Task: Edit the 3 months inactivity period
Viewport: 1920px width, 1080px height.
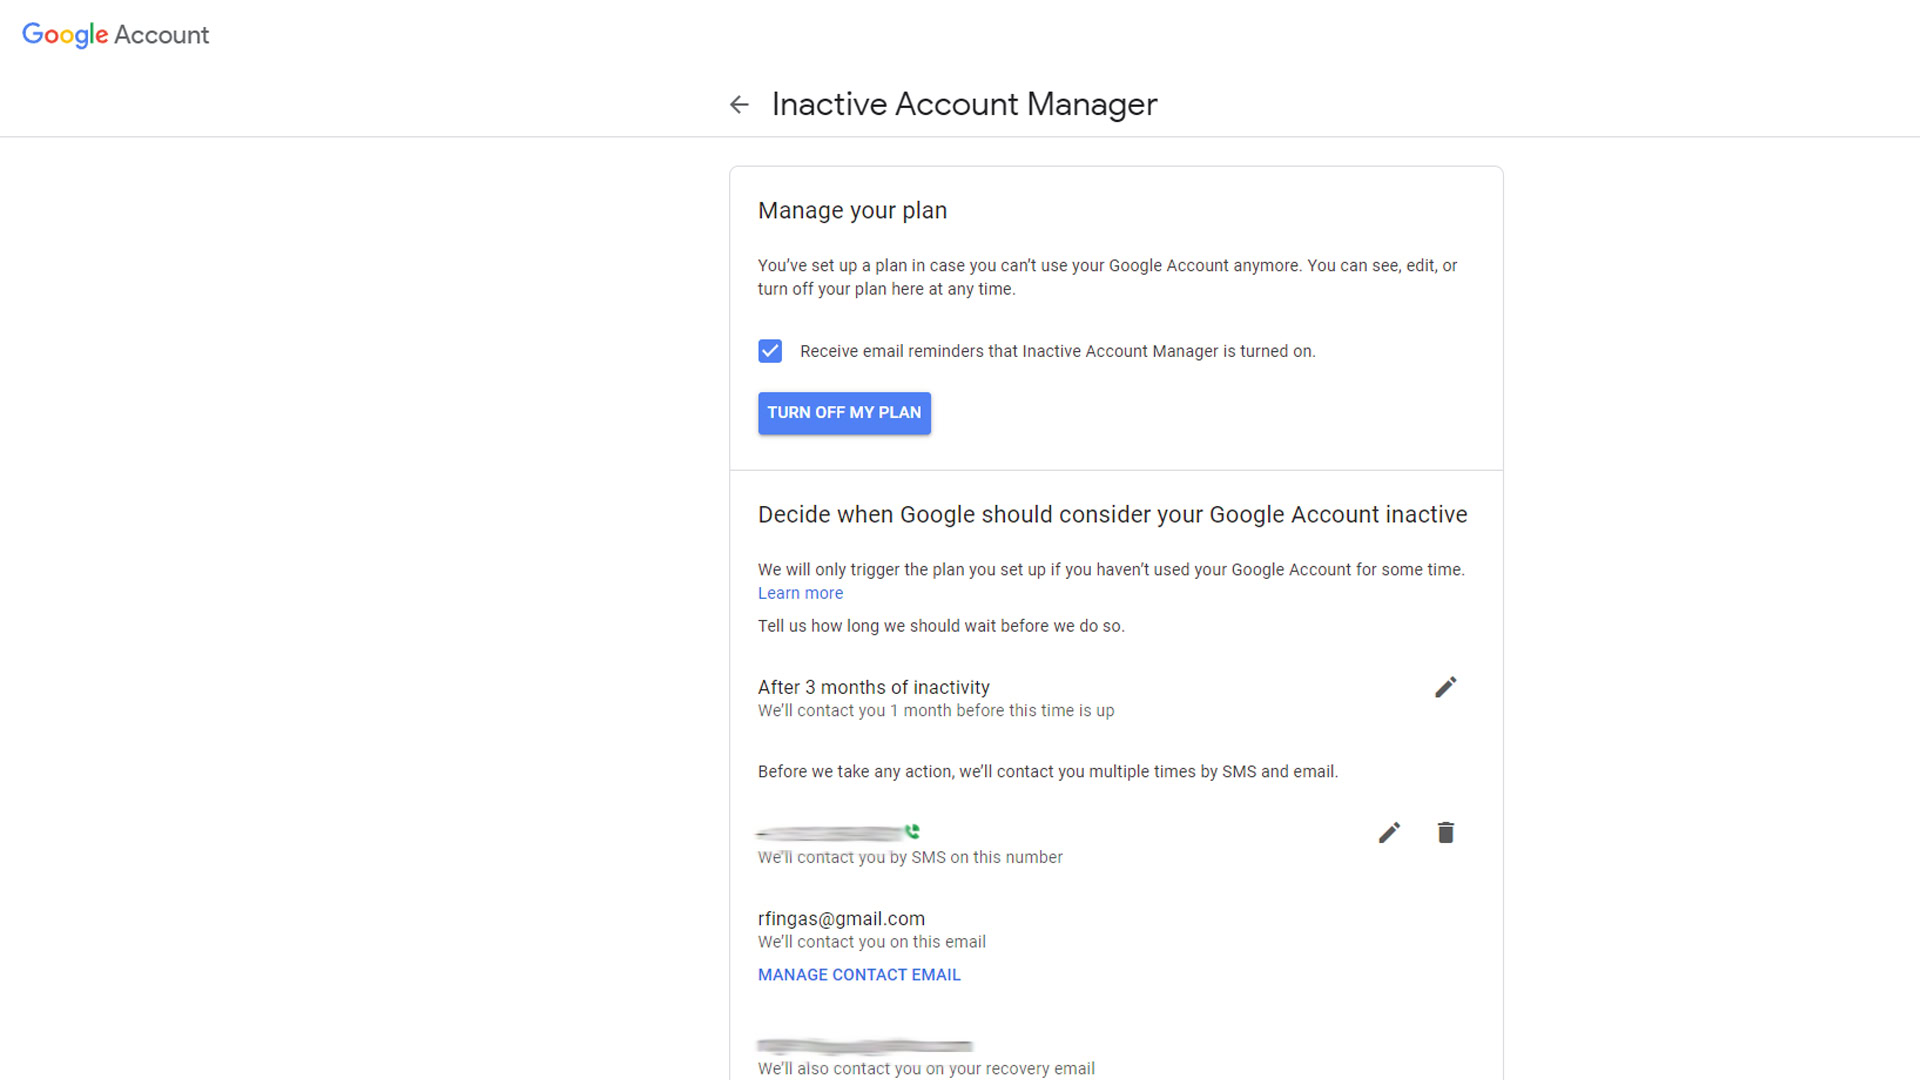Action: coord(1445,687)
